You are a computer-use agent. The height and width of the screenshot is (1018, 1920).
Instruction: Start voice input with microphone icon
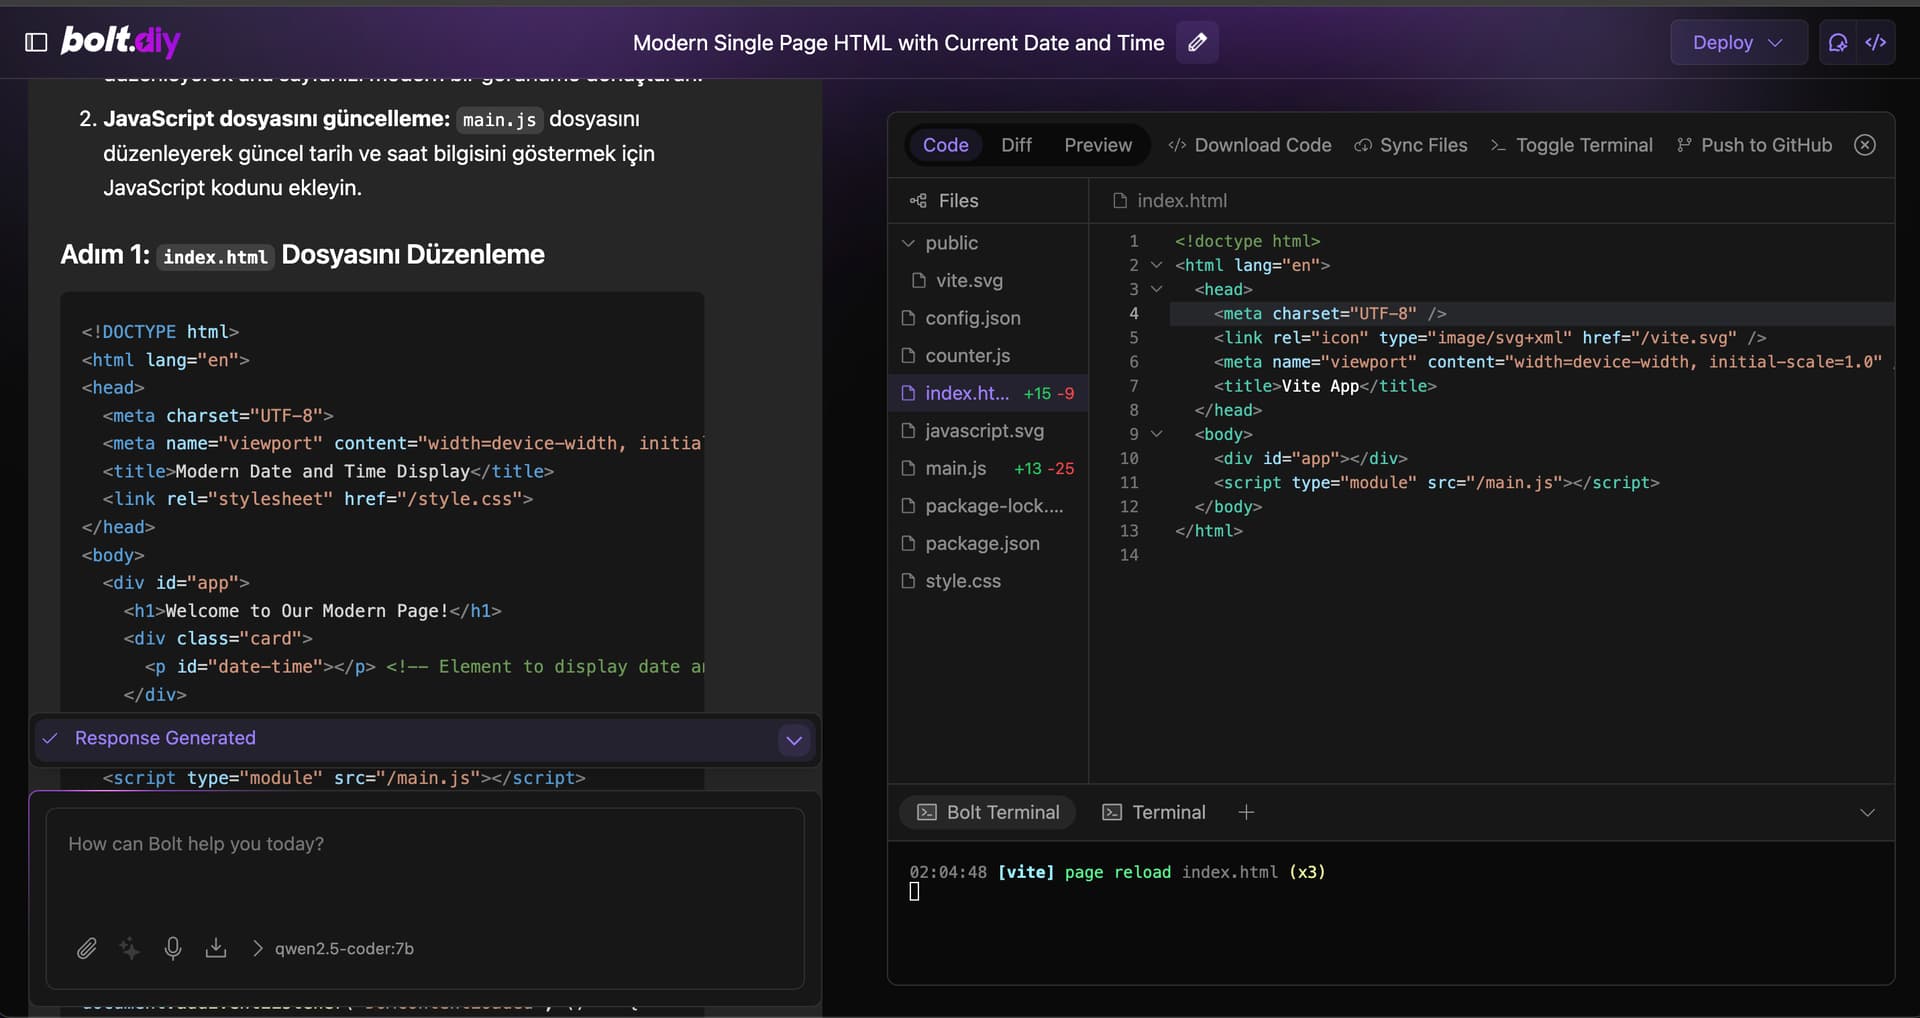pyautogui.click(x=173, y=948)
